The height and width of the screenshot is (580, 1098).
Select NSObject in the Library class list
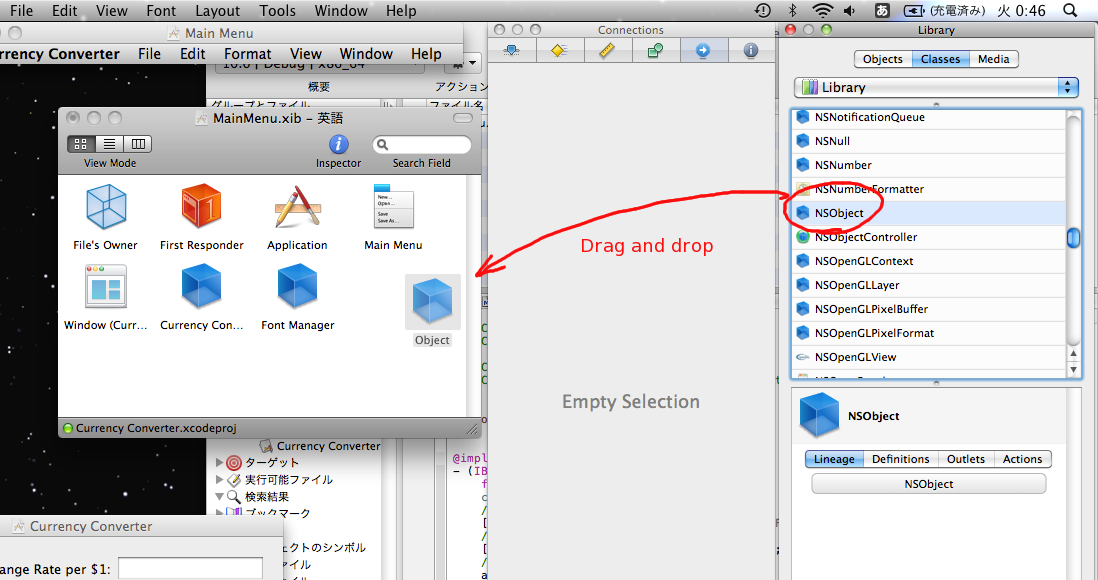929,213
